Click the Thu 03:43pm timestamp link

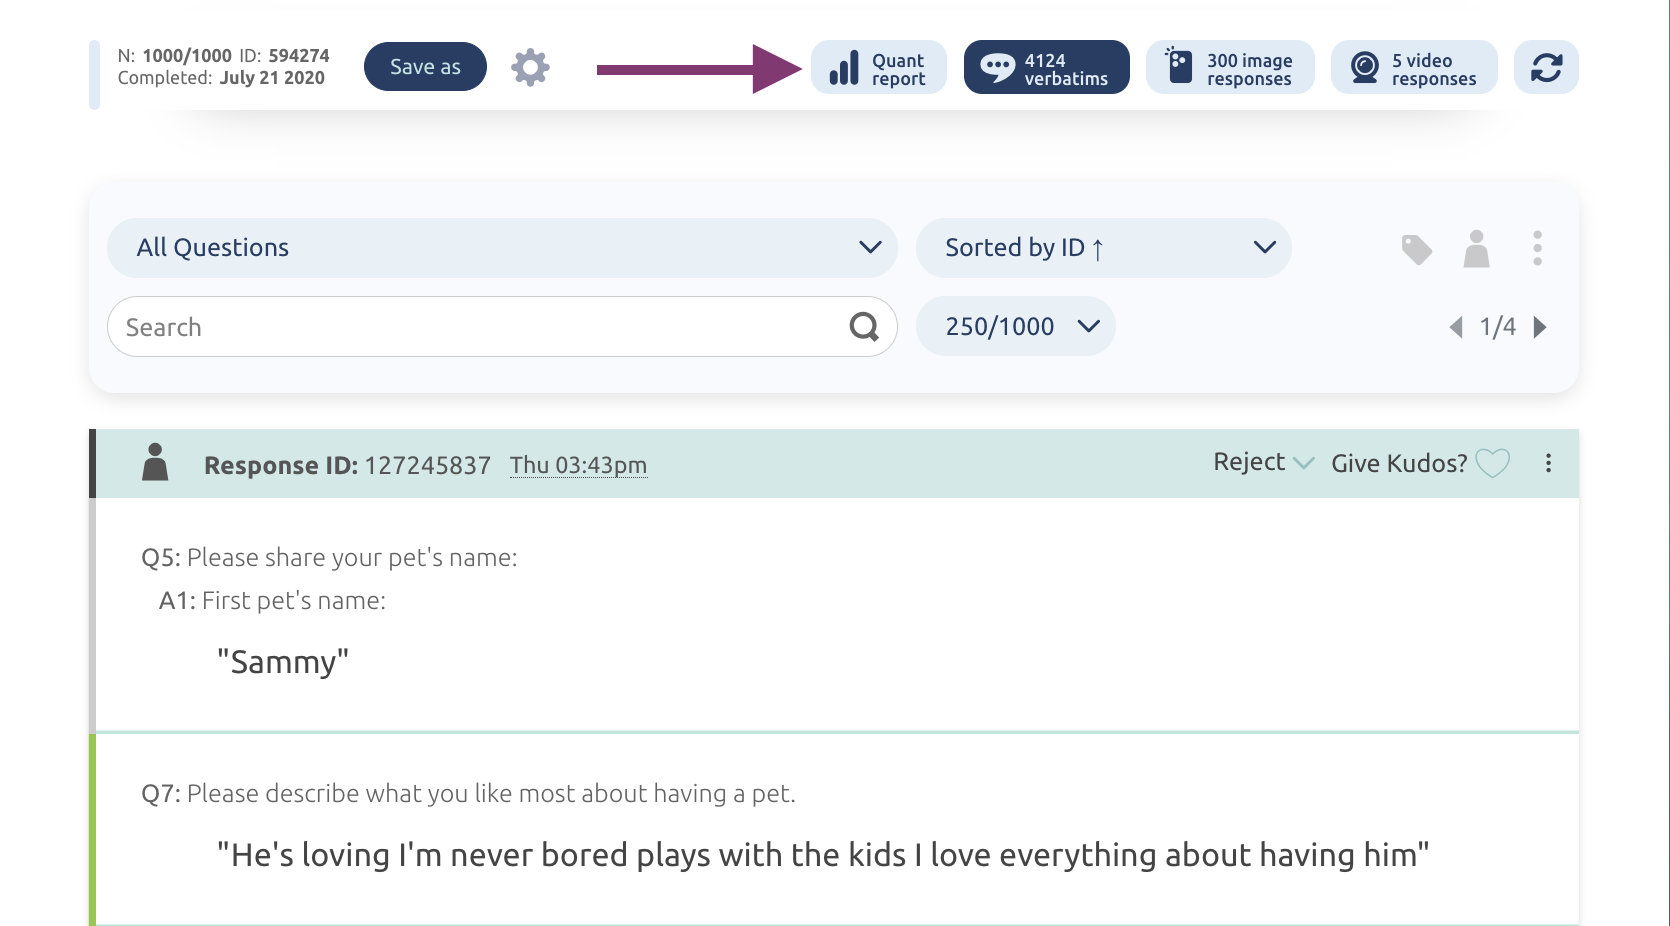click(x=578, y=465)
